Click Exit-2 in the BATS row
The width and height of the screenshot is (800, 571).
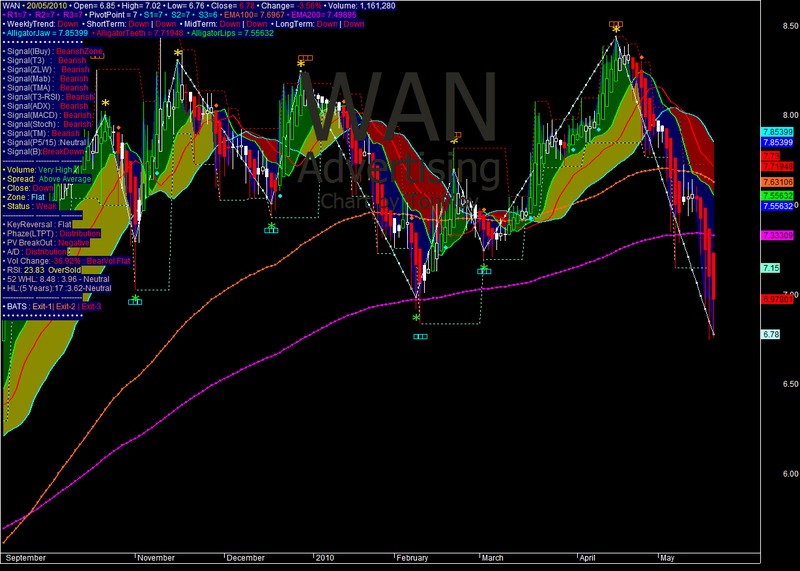point(66,307)
